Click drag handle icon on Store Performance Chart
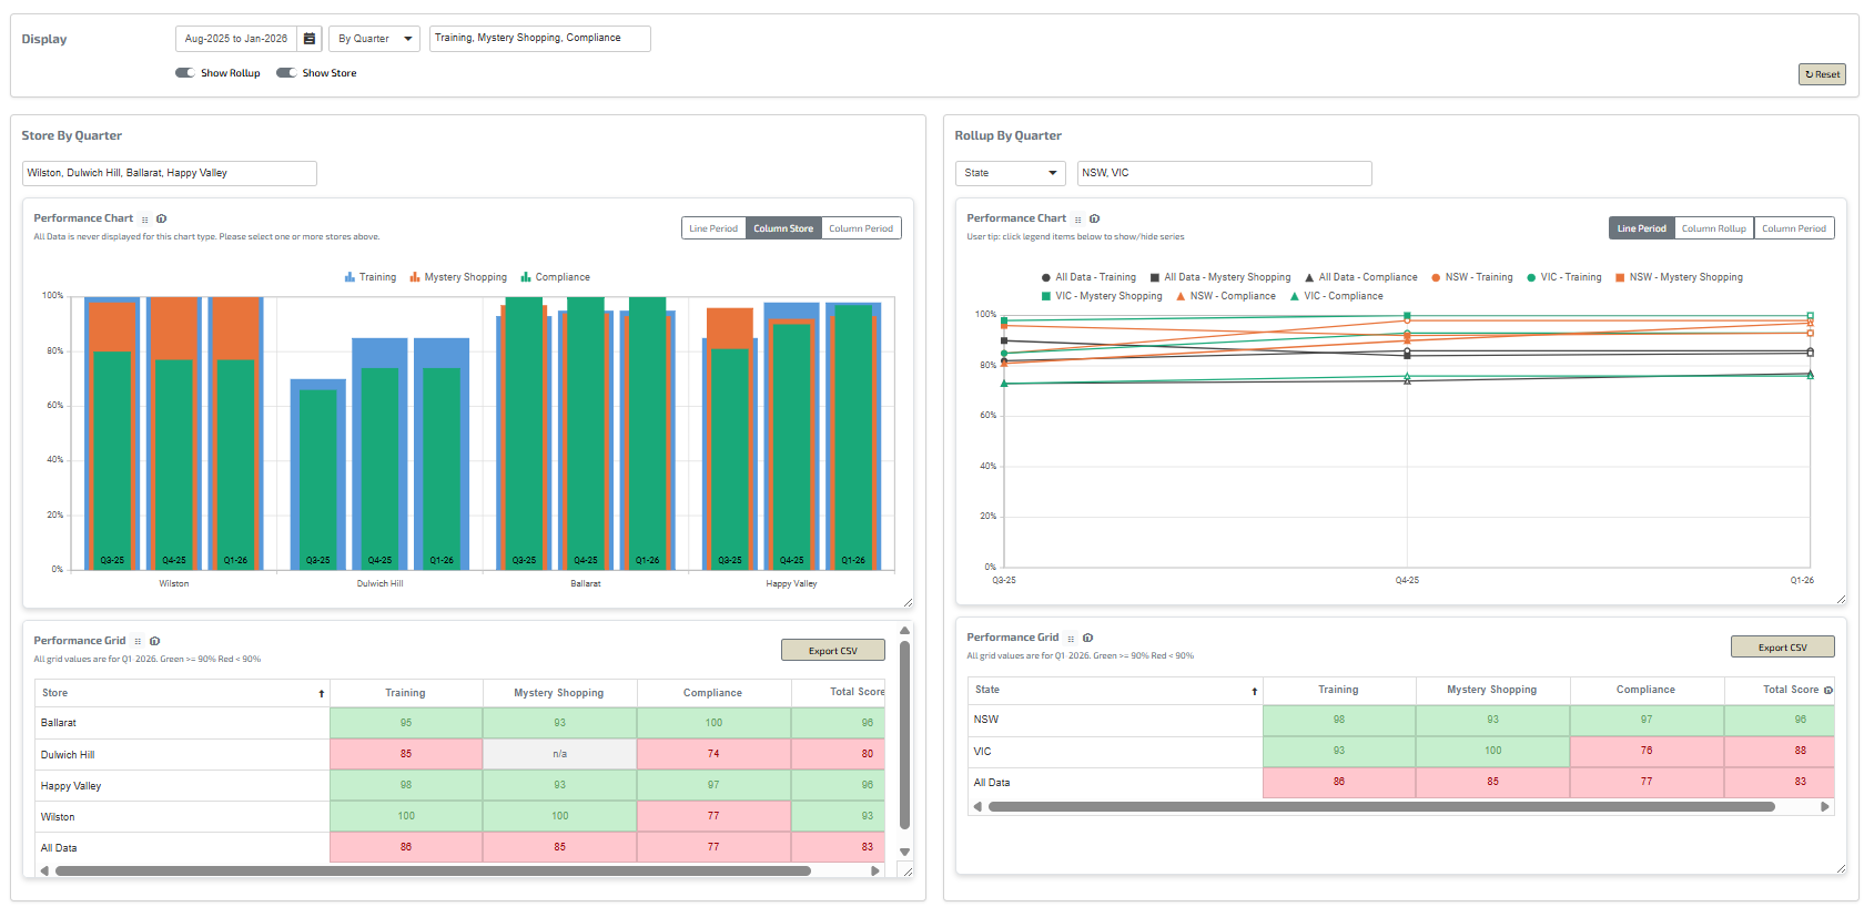Image resolution: width=1864 pixels, height=907 pixels. (145, 219)
